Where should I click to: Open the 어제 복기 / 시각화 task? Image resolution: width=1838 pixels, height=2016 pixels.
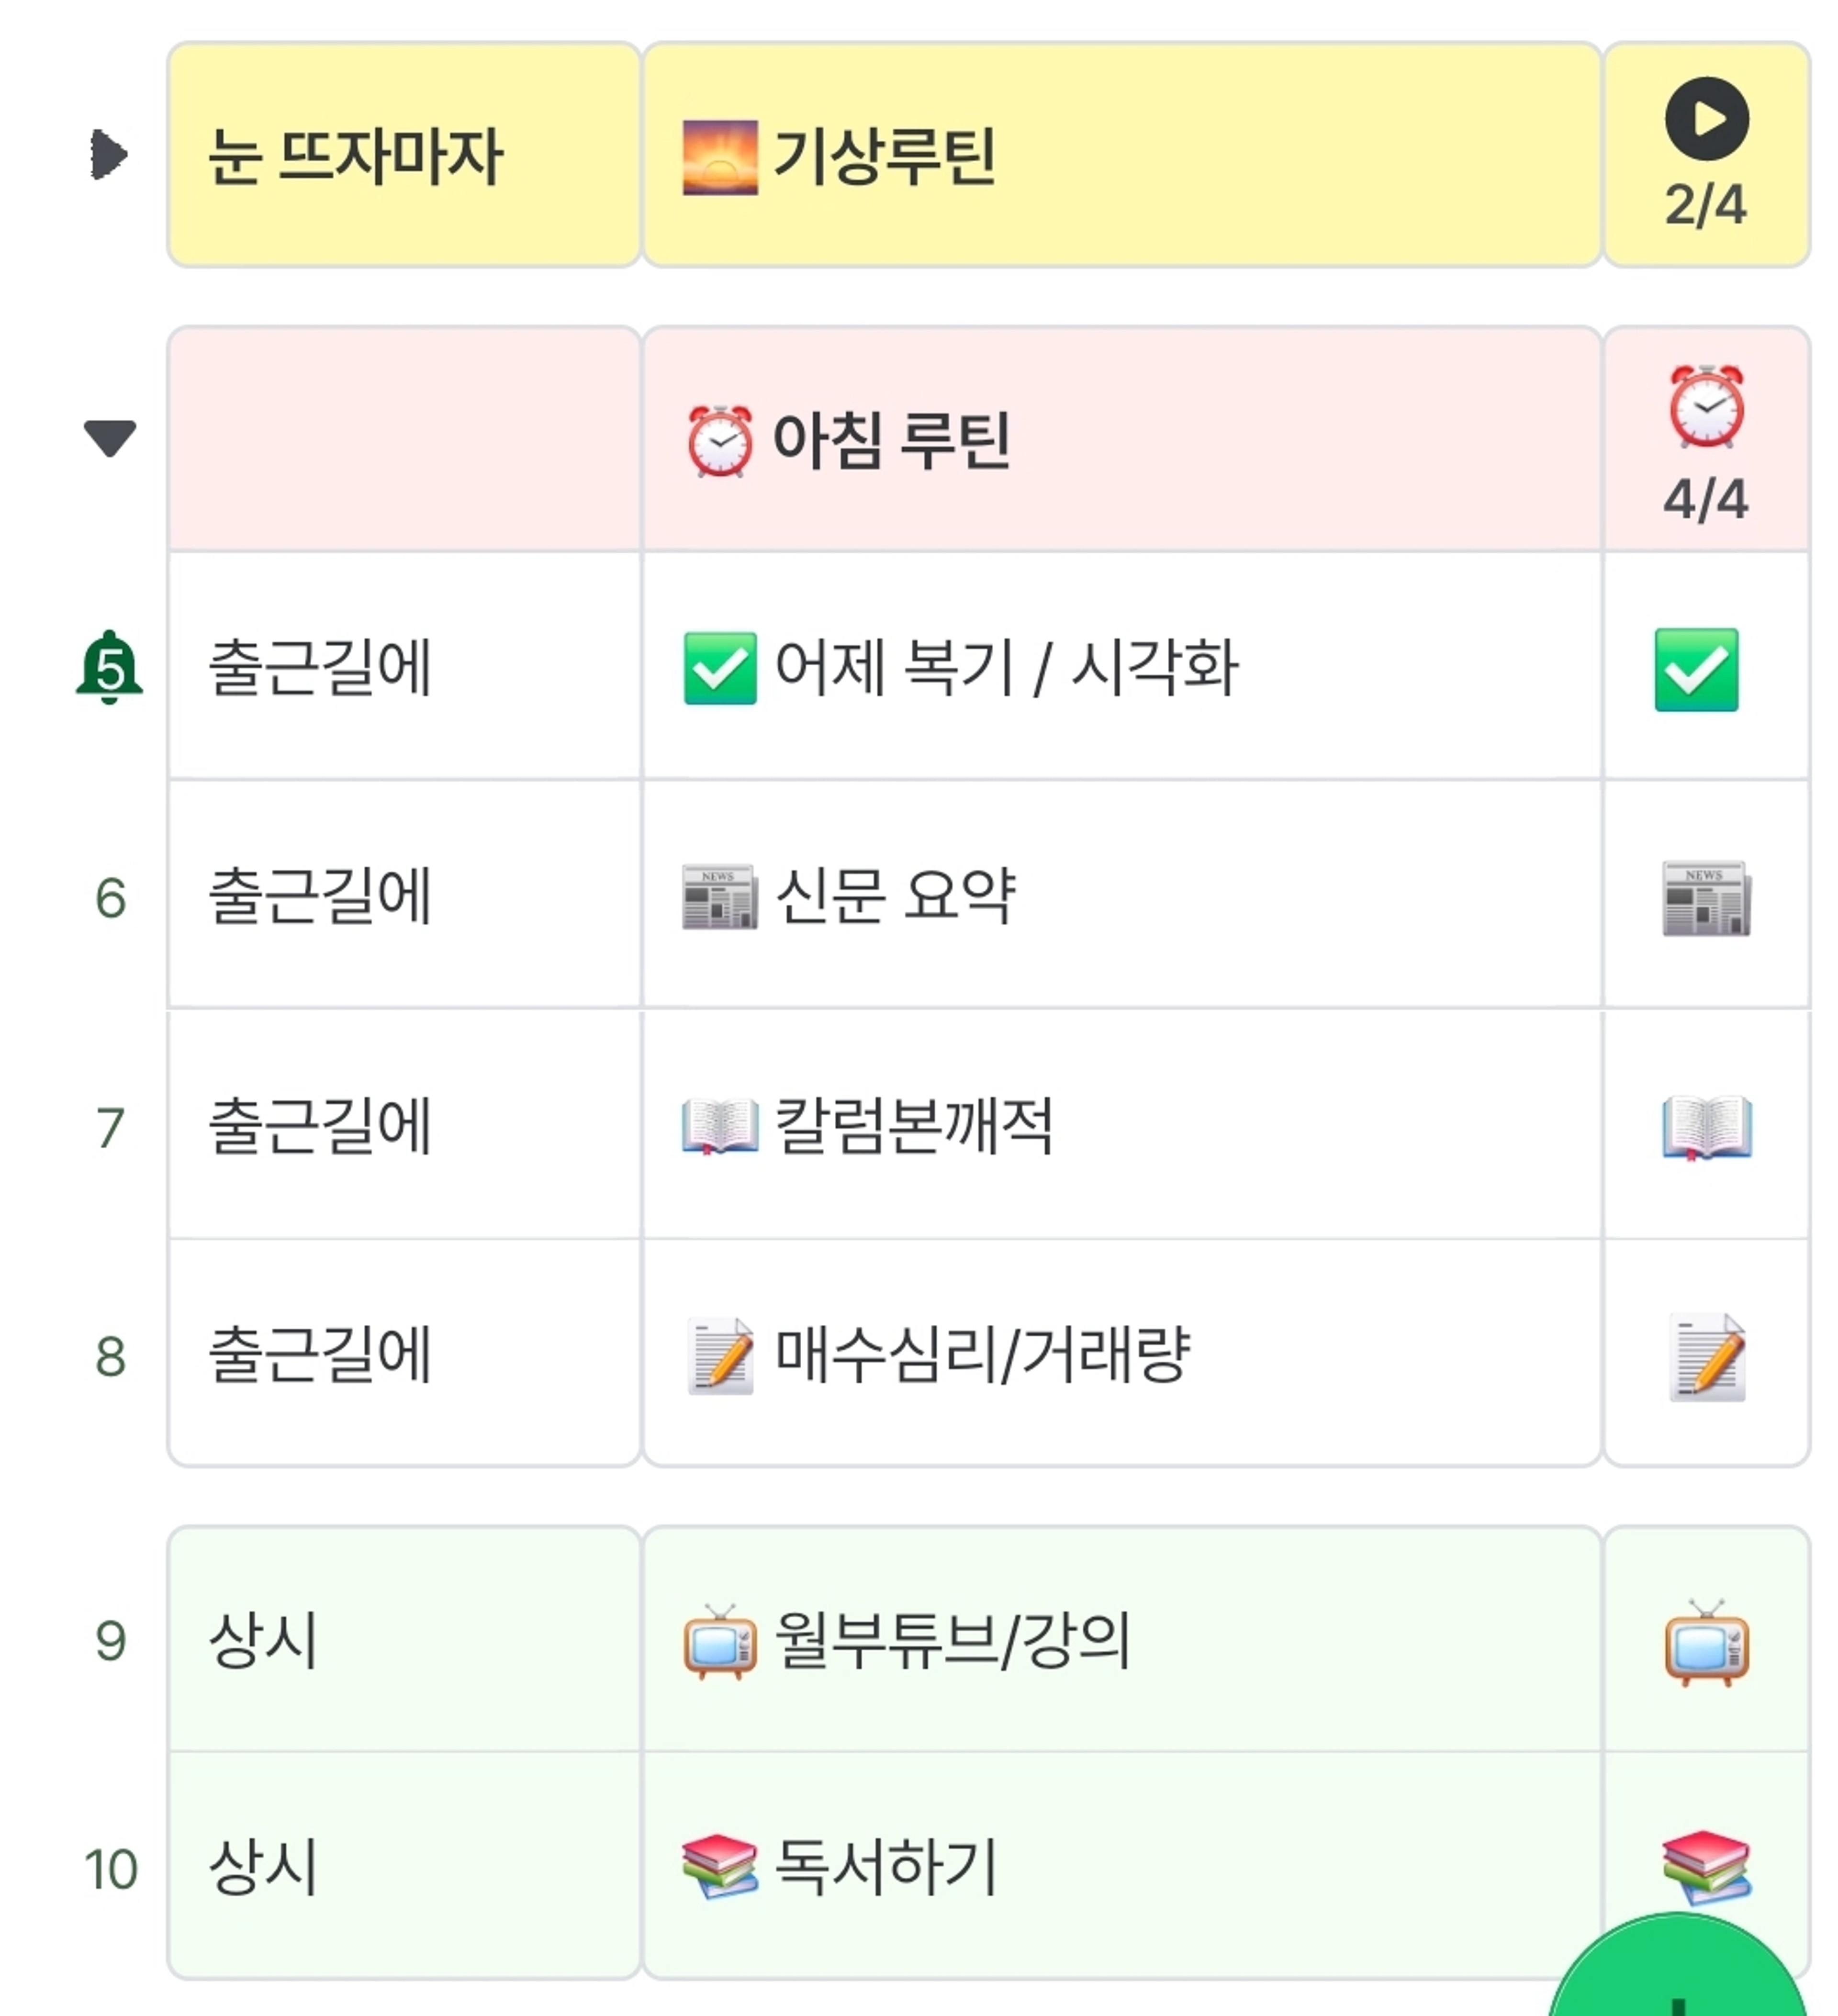click(1005, 667)
